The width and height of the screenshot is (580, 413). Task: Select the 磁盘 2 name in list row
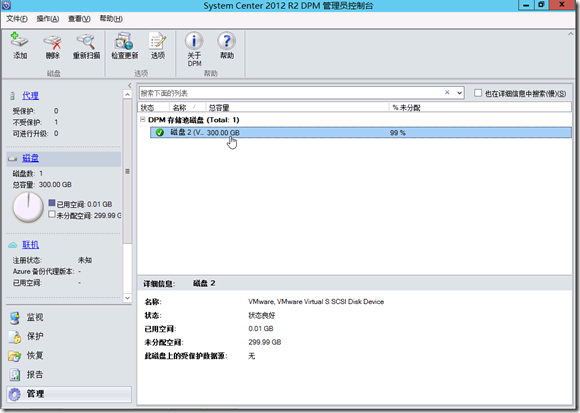(x=186, y=132)
